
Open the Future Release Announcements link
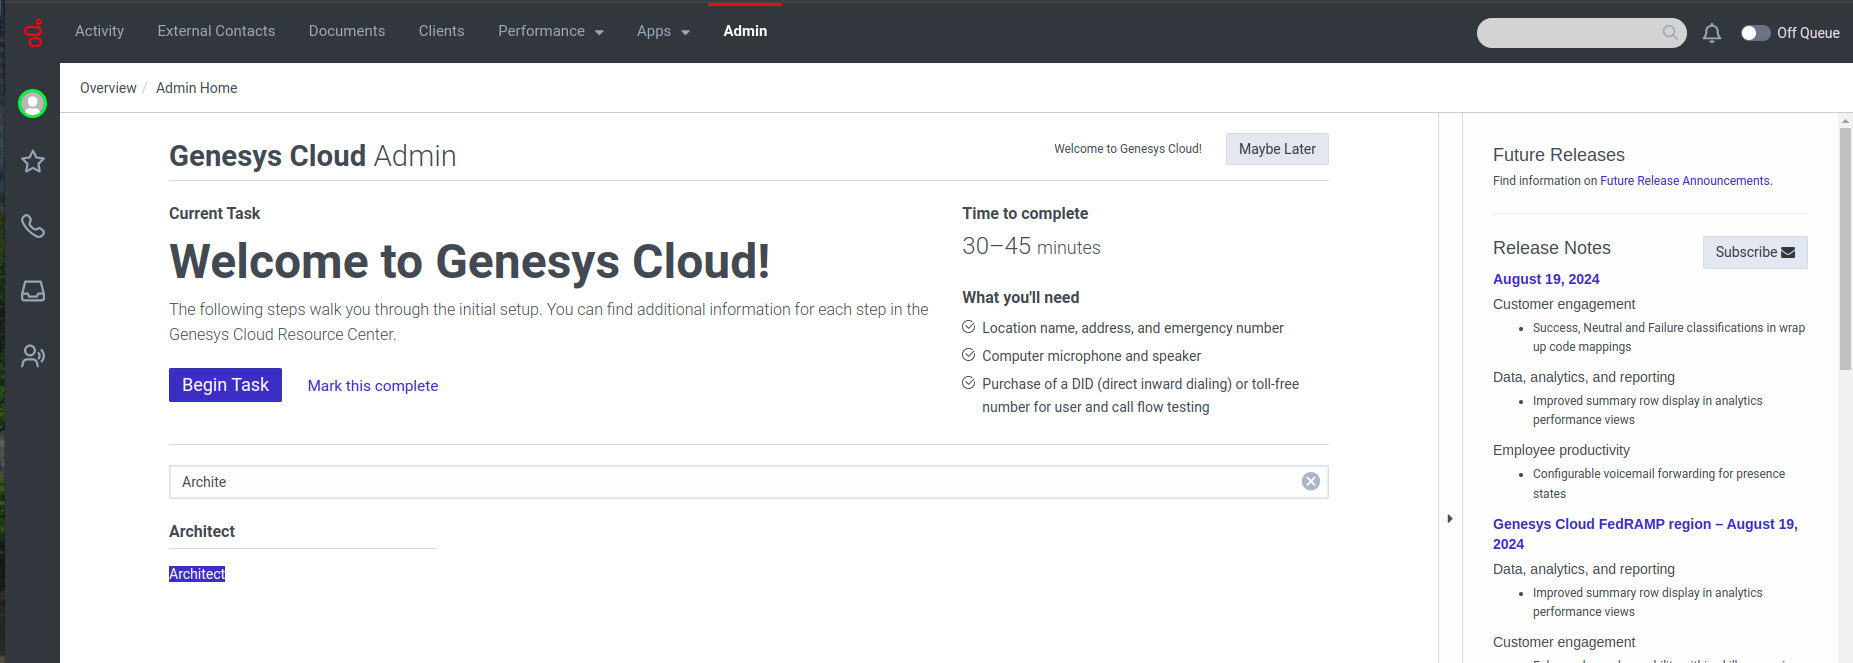tap(1686, 181)
